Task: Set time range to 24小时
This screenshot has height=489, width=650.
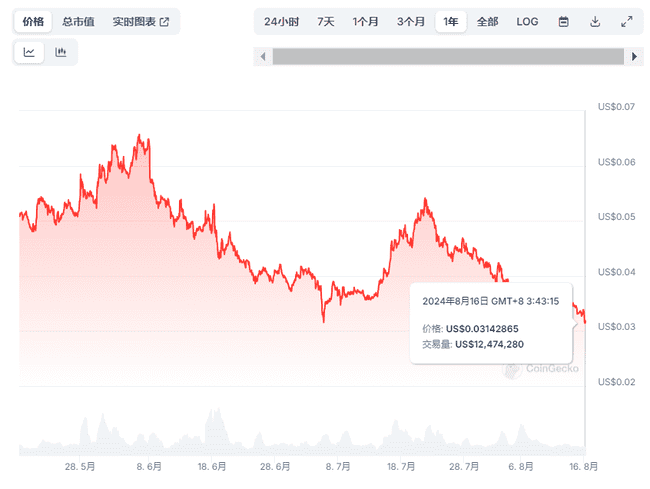Action: [x=281, y=21]
